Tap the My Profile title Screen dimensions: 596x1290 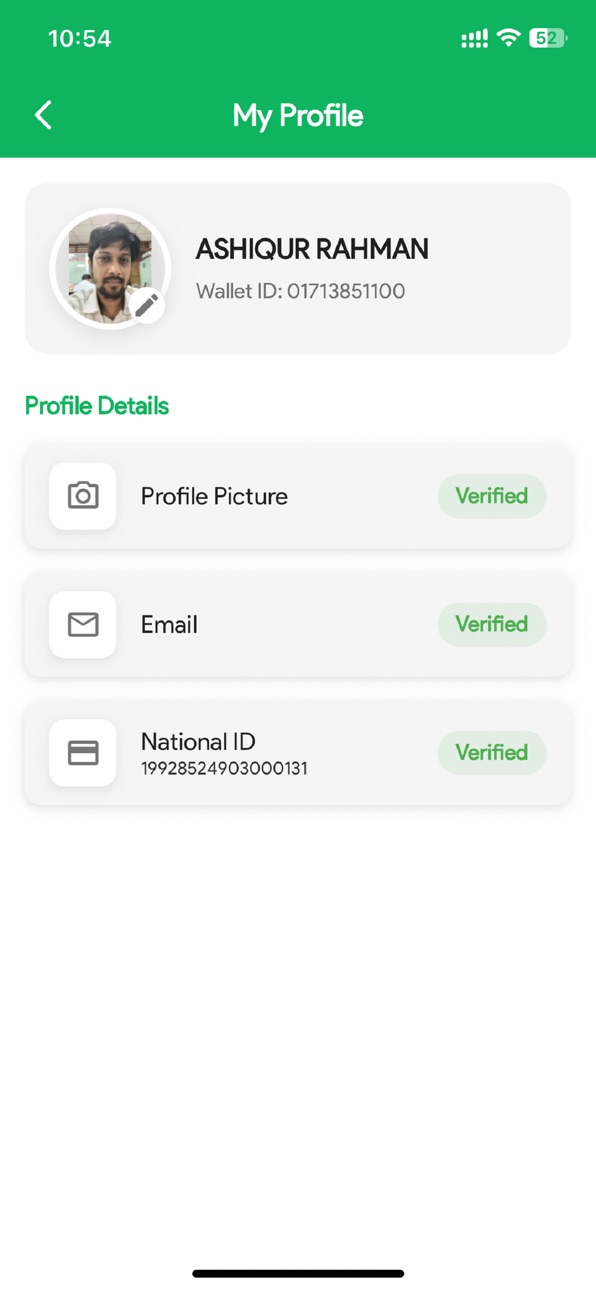298,116
